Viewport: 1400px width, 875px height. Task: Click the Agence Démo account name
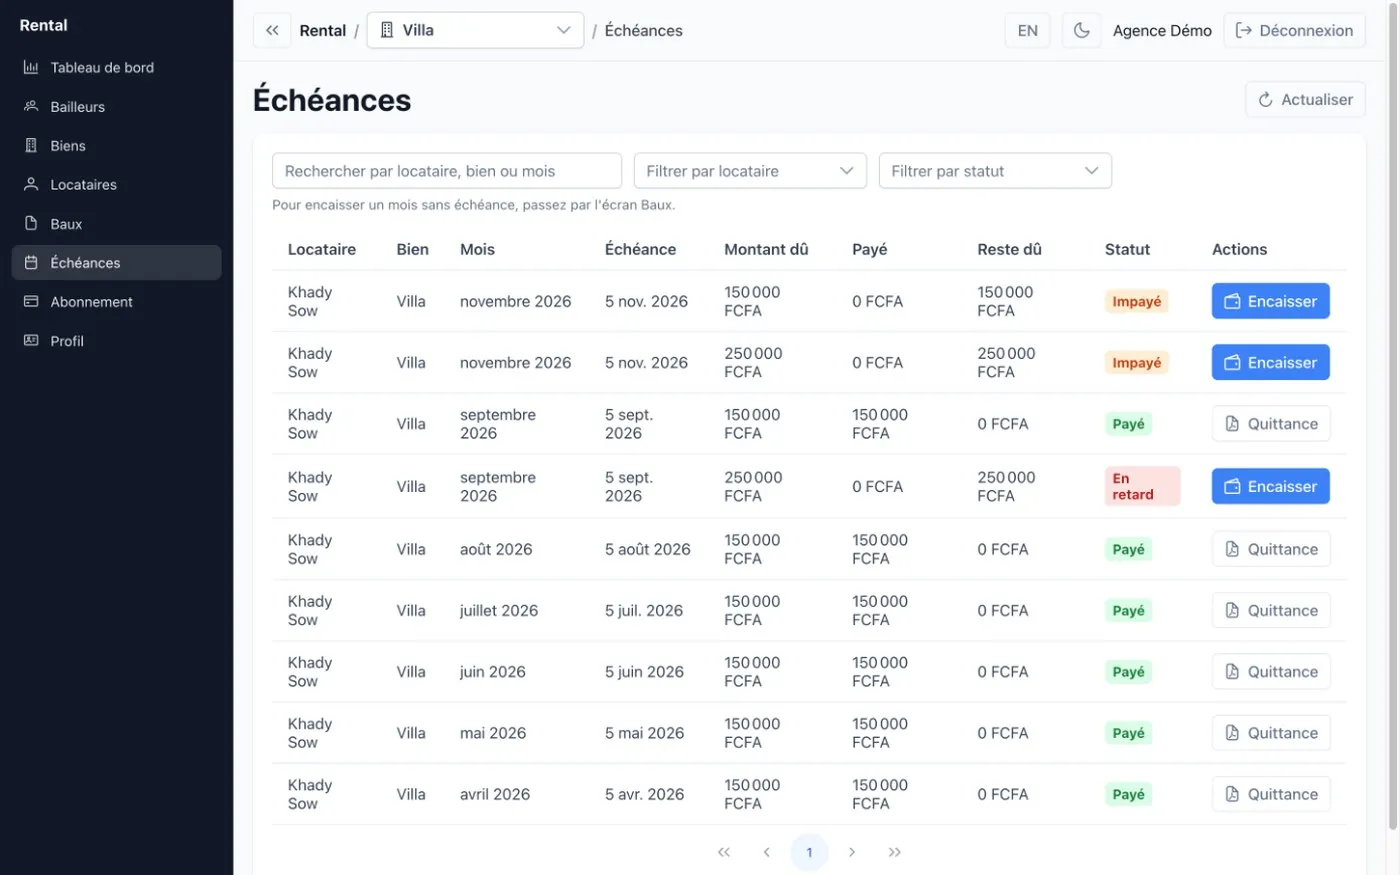pos(1162,30)
